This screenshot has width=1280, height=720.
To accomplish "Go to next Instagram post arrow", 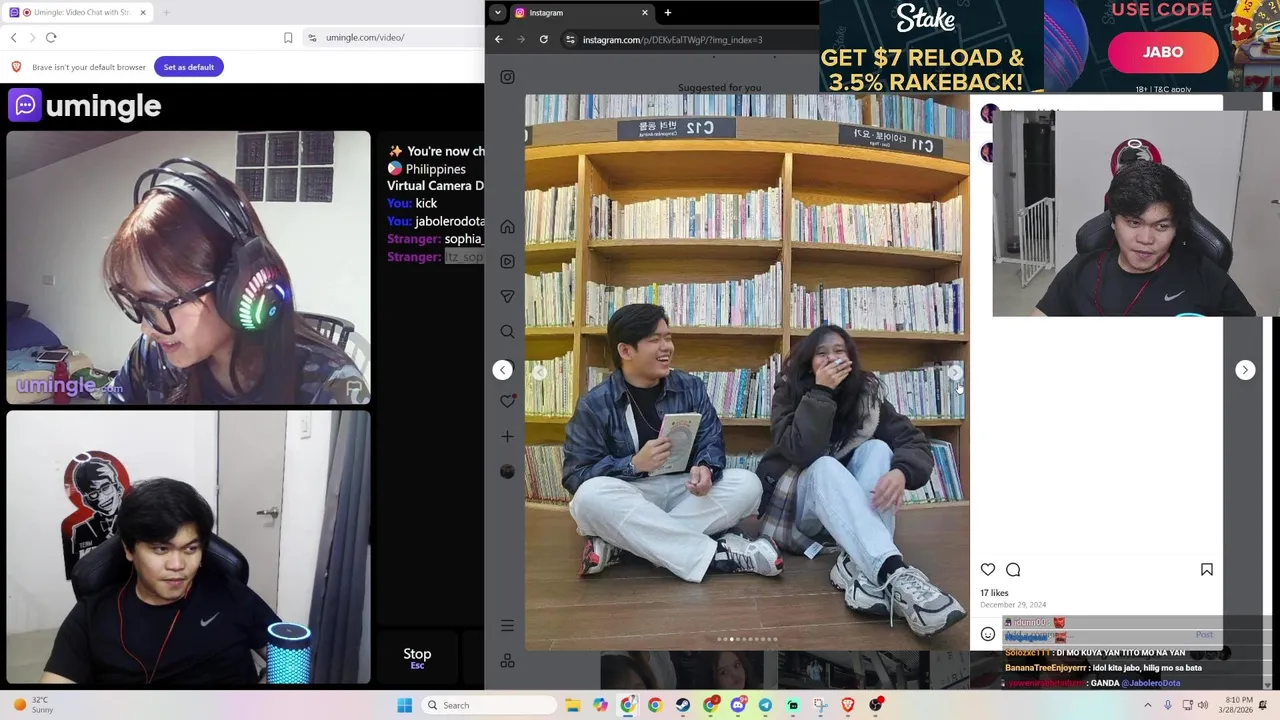I will (x=1245, y=370).
